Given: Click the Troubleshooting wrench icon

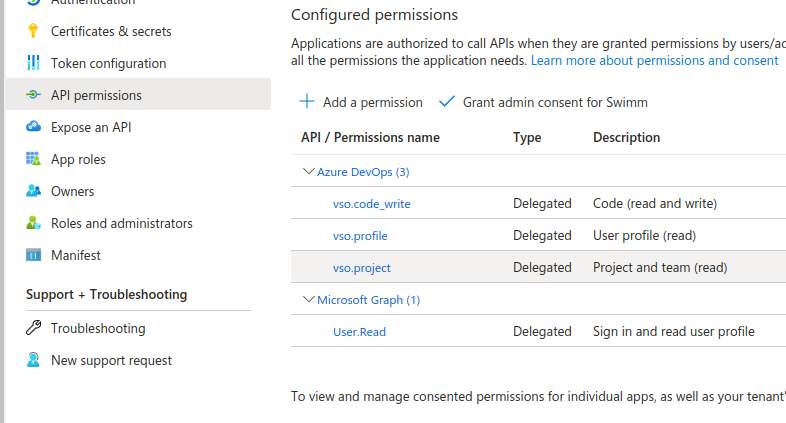Looking at the screenshot, I should pos(33,328).
